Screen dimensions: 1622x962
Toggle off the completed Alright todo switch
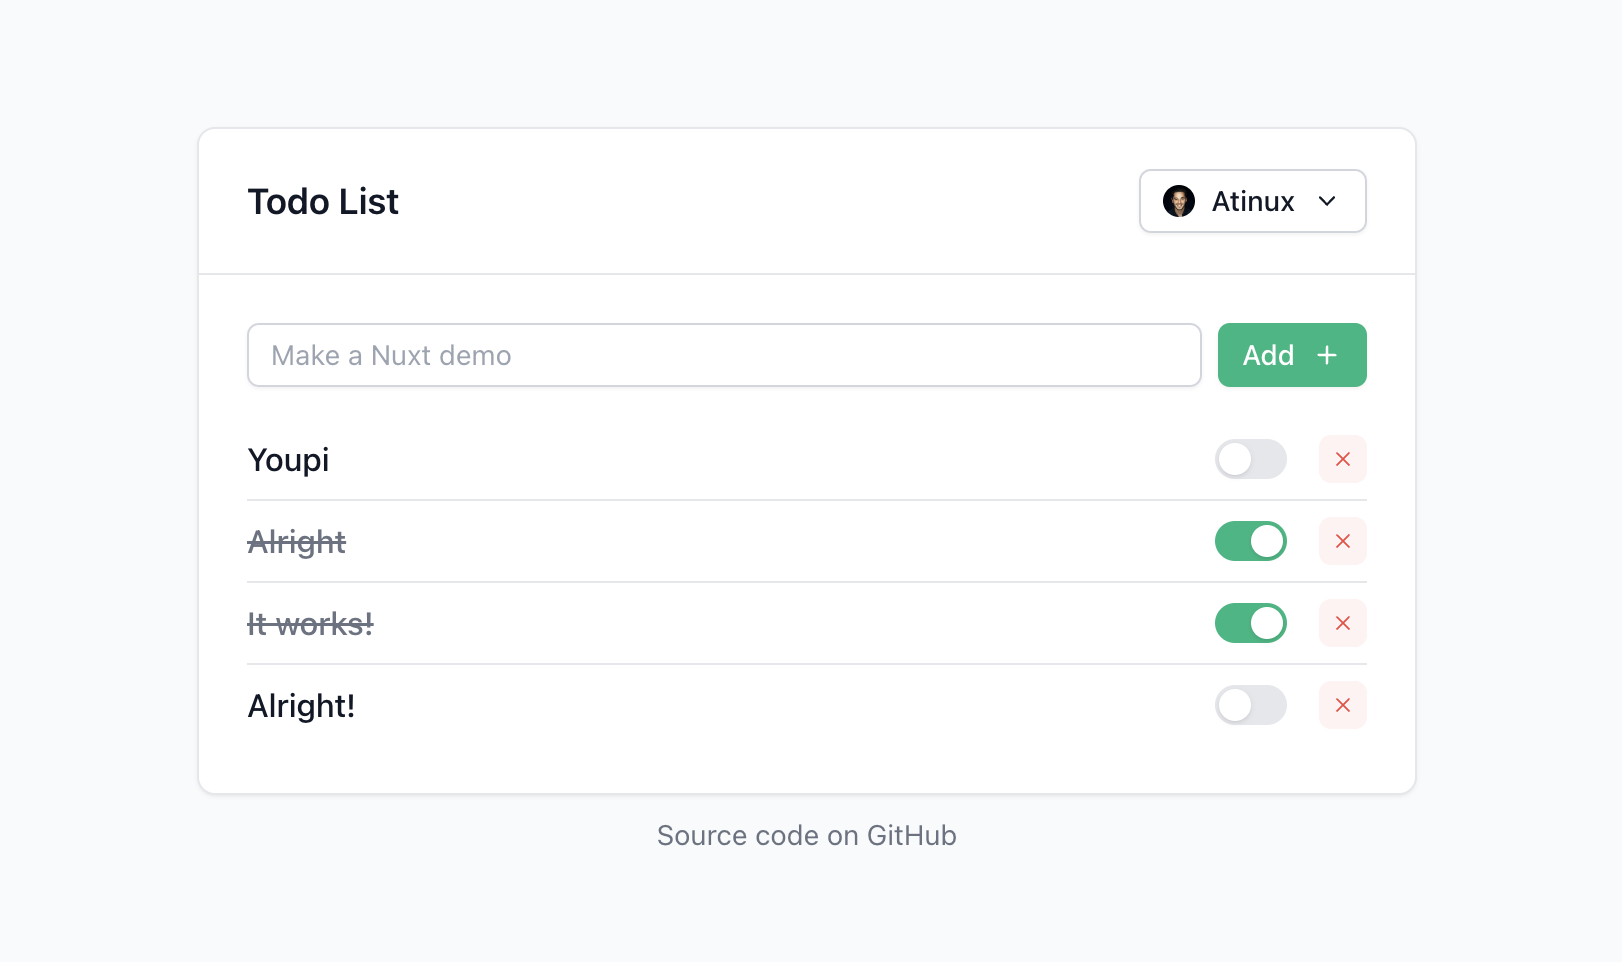(x=1251, y=541)
